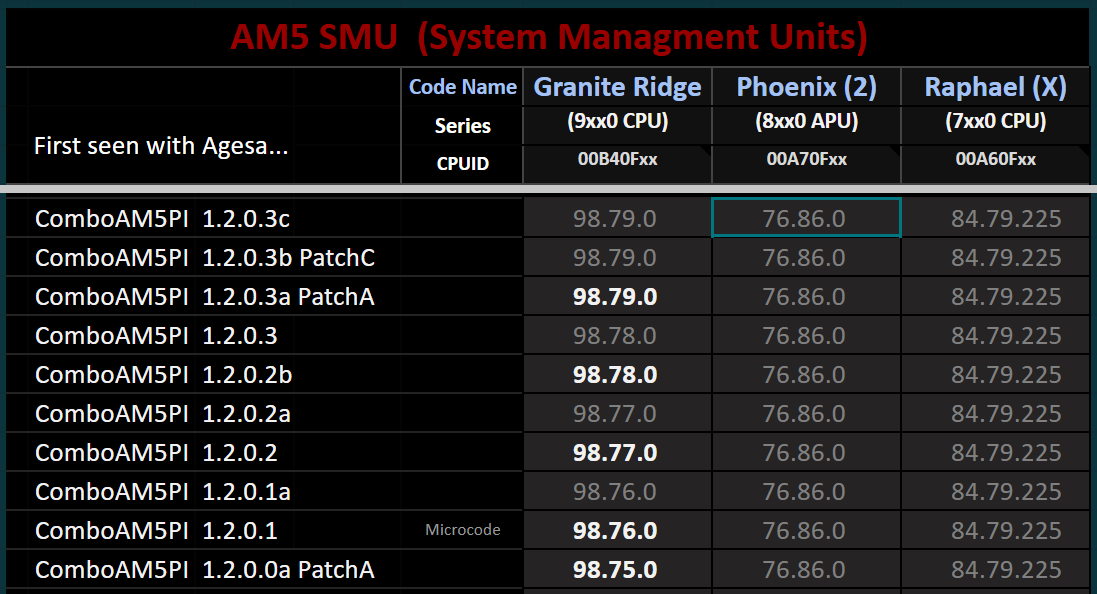Click Phoenix 76.86.0 in 1.2.0.2b row
The width and height of the screenshot is (1097, 594).
pyautogui.click(x=807, y=375)
